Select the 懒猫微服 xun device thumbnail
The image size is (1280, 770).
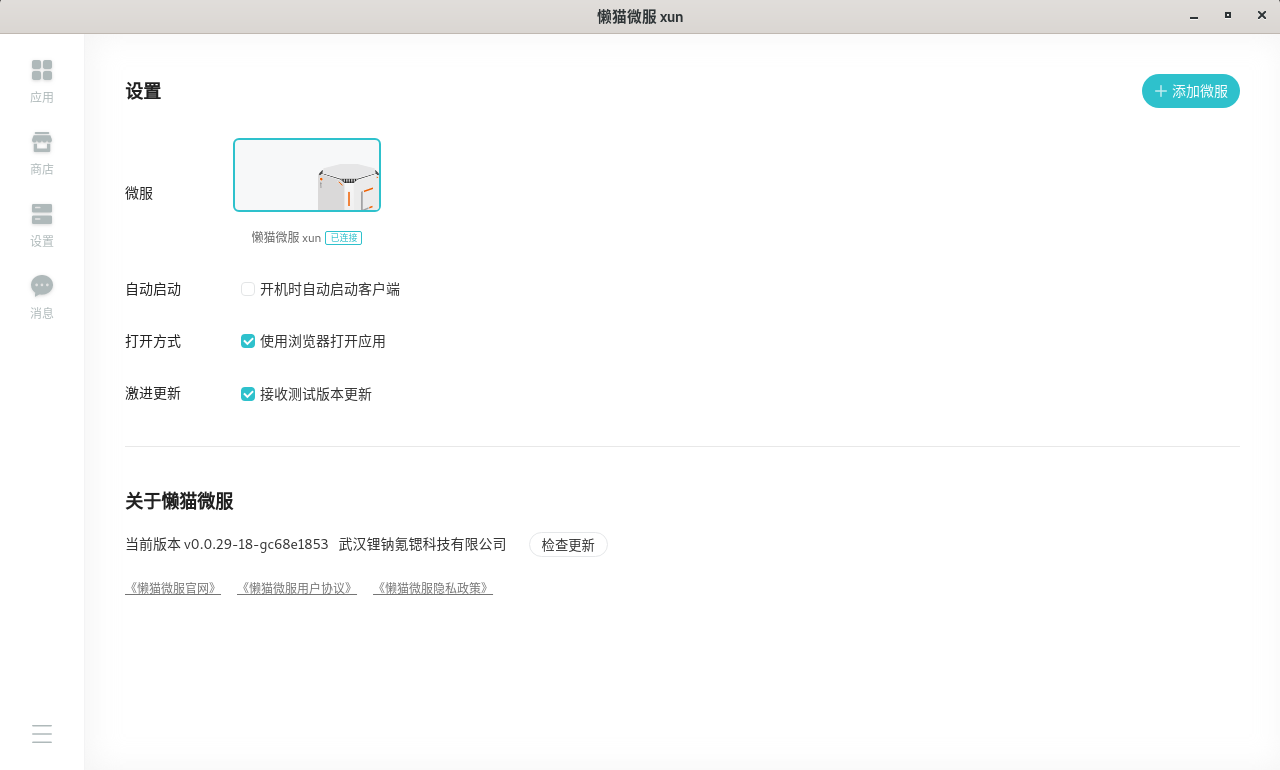(307, 175)
